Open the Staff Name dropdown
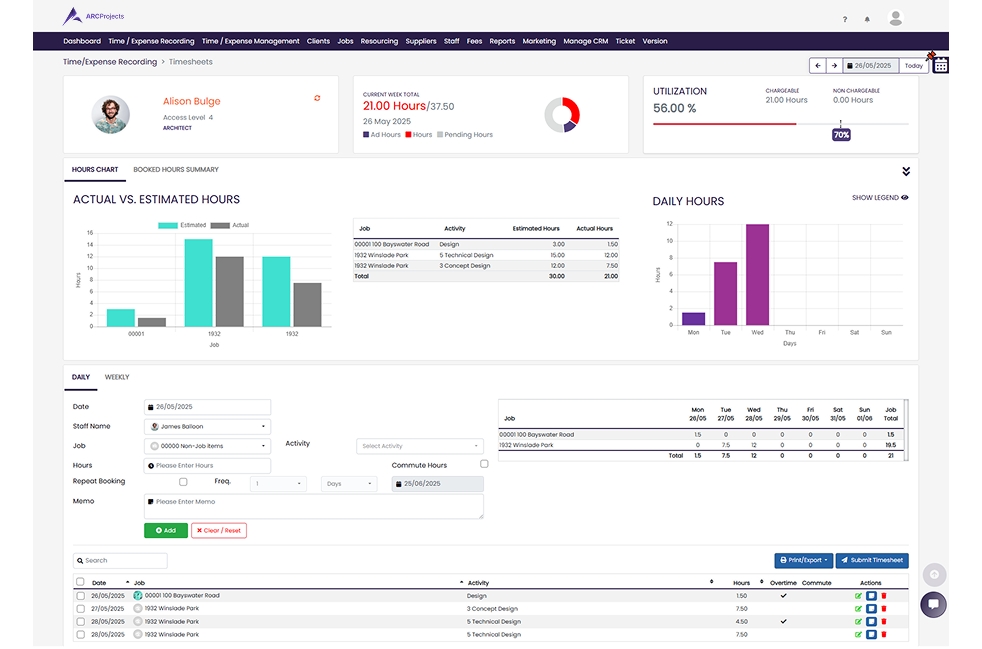The image size is (982, 649). coord(208,427)
